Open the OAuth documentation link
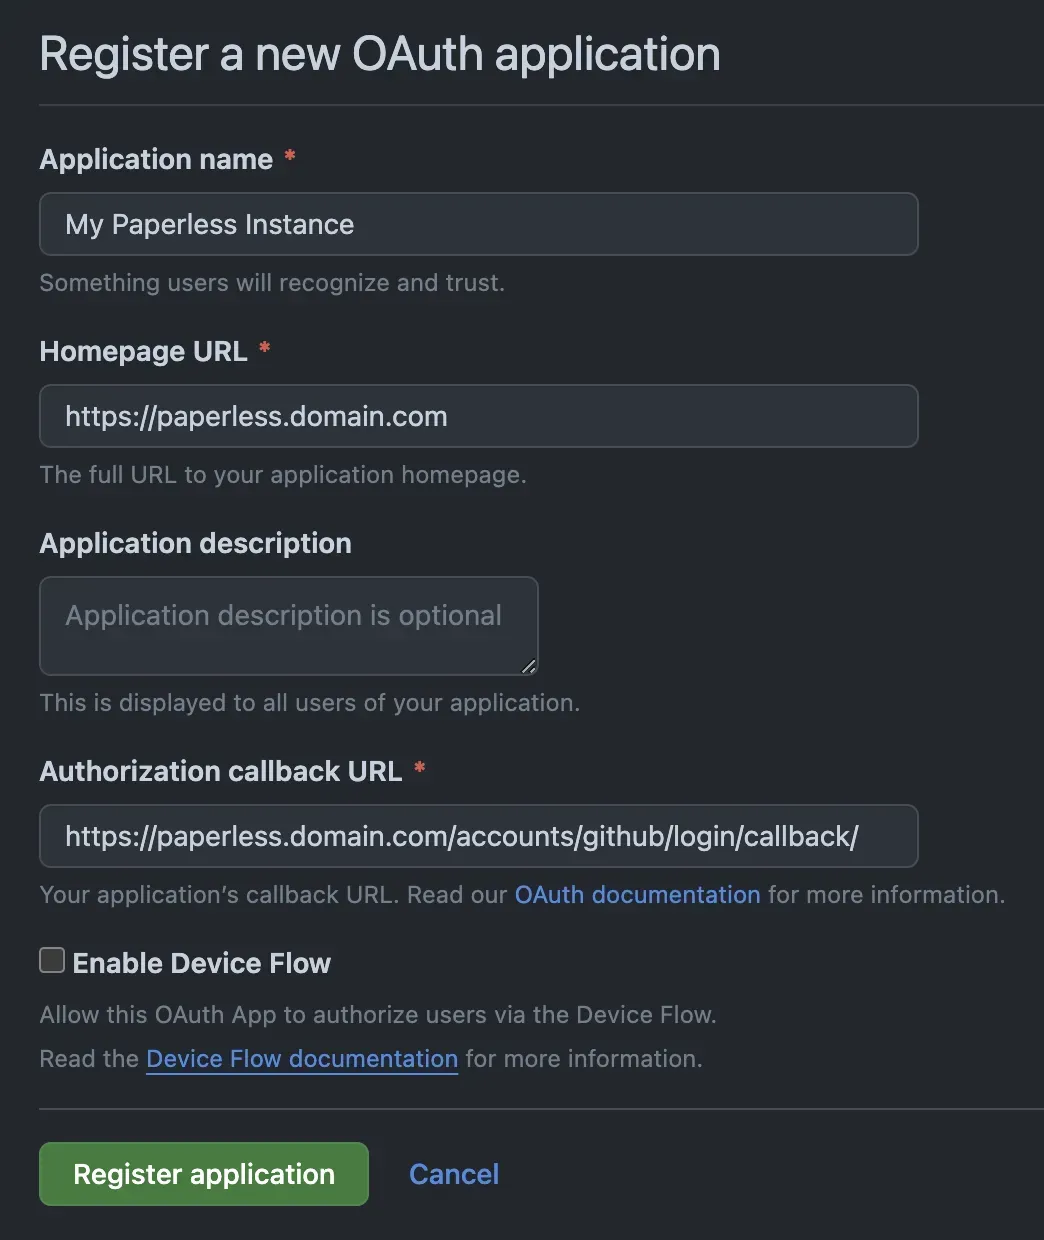The image size is (1044, 1240). pos(637,895)
